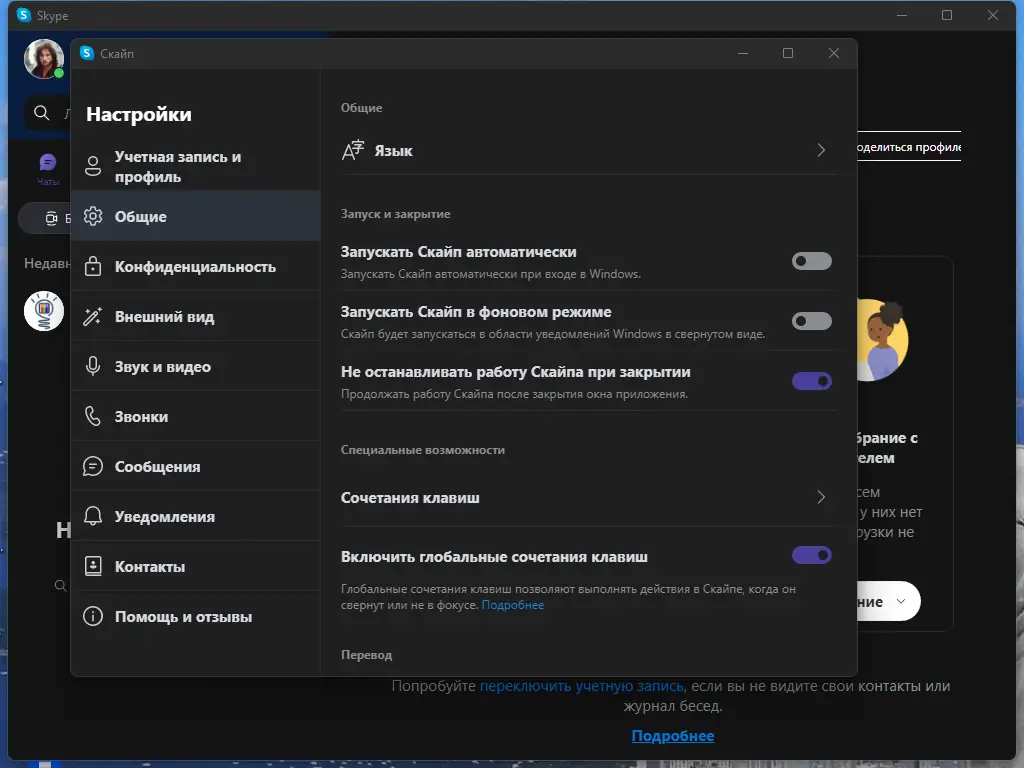Click the person icon for account settings
Image resolution: width=1024 pixels, height=768 pixels.
pyautogui.click(x=93, y=166)
